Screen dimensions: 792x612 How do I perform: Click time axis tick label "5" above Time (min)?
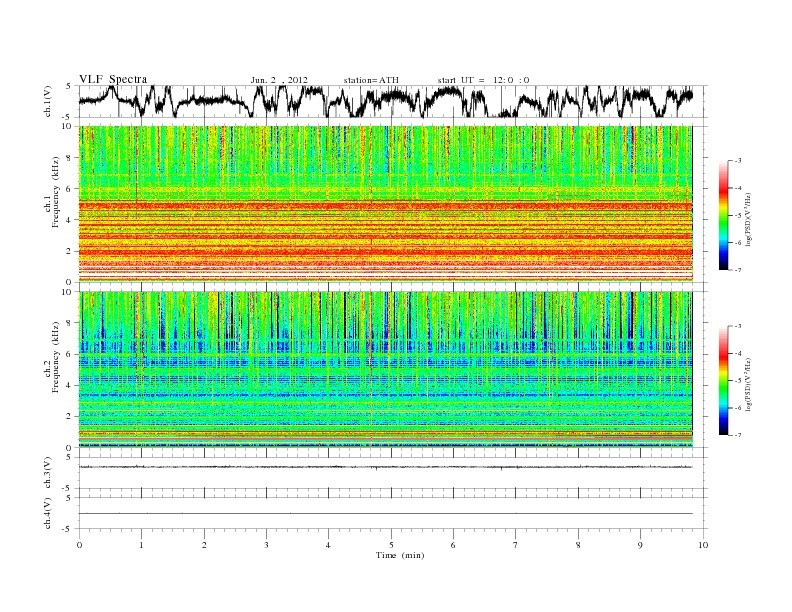(x=391, y=545)
